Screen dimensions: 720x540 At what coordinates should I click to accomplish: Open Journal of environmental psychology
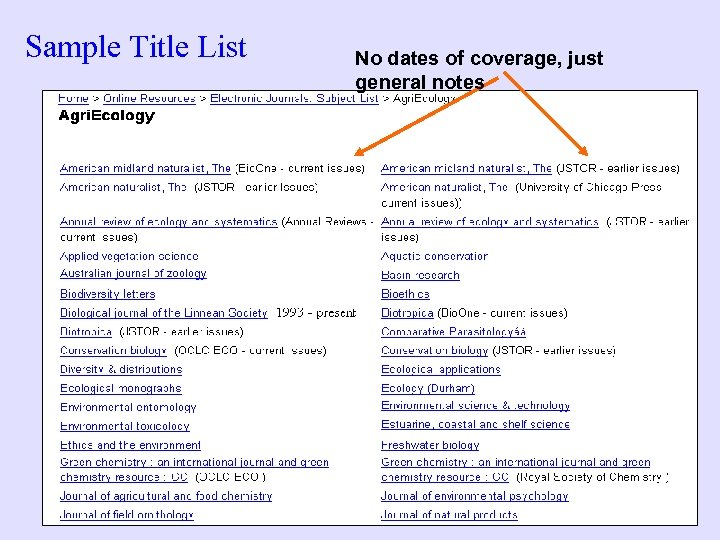click(475, 496)
